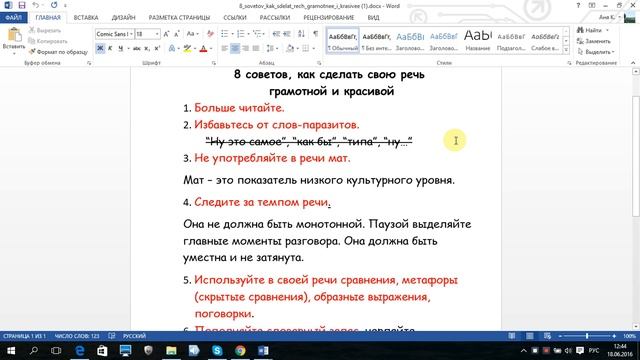
Task: Click the Clear All Formatting eraser icon
Action: pyautogui.click(x=210, y=34)
